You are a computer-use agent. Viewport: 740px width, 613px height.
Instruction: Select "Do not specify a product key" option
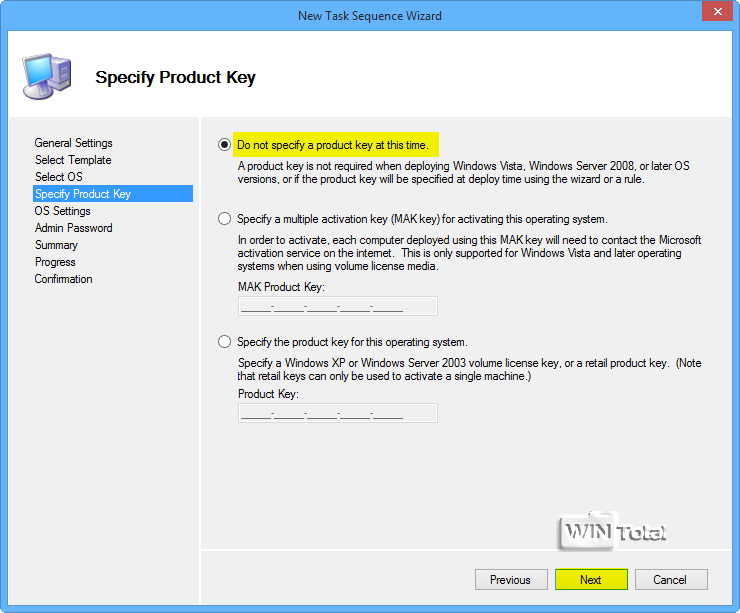[x=224, y=145]
